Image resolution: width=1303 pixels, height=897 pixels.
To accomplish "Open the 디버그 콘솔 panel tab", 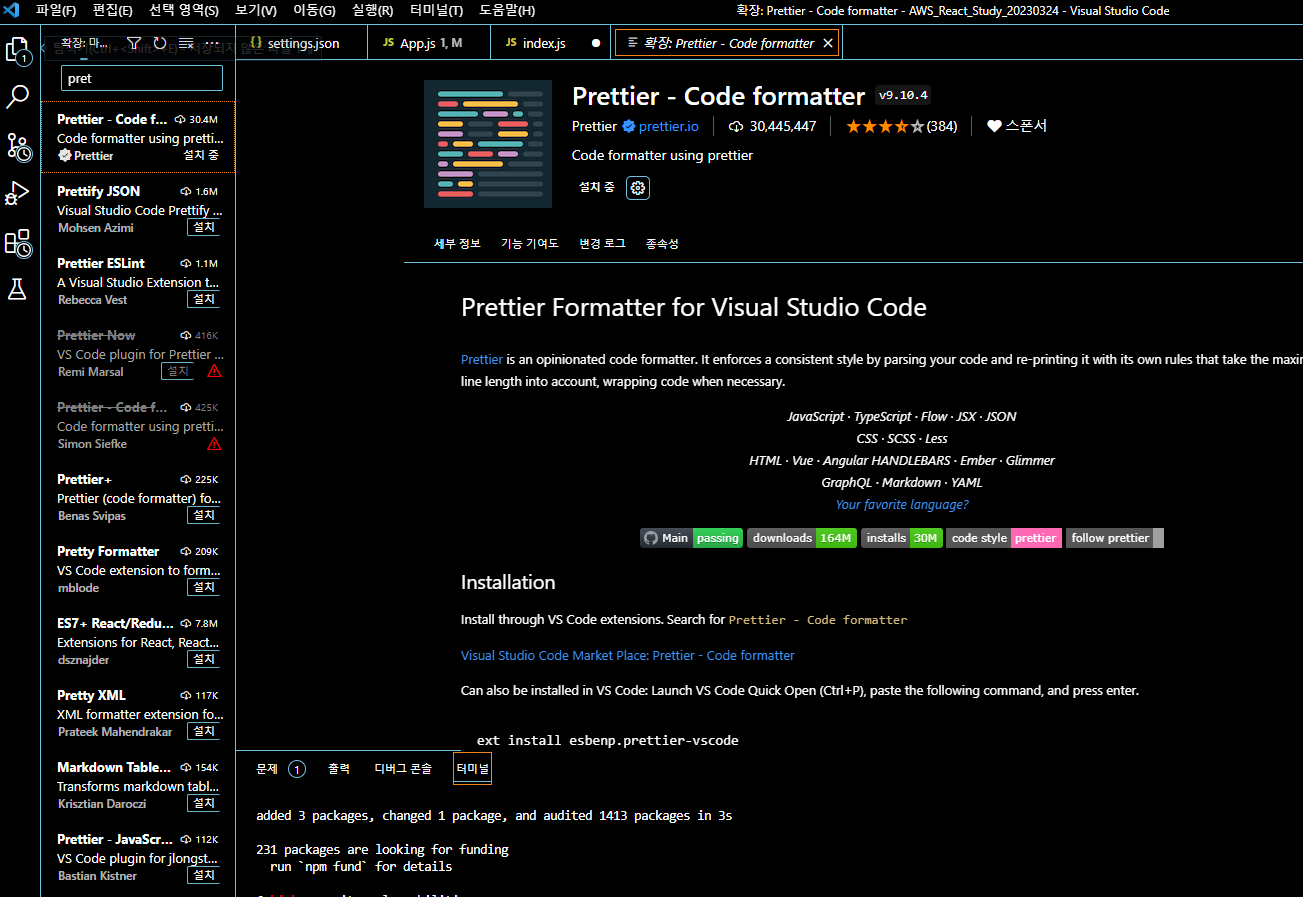I will click(403, 769).
